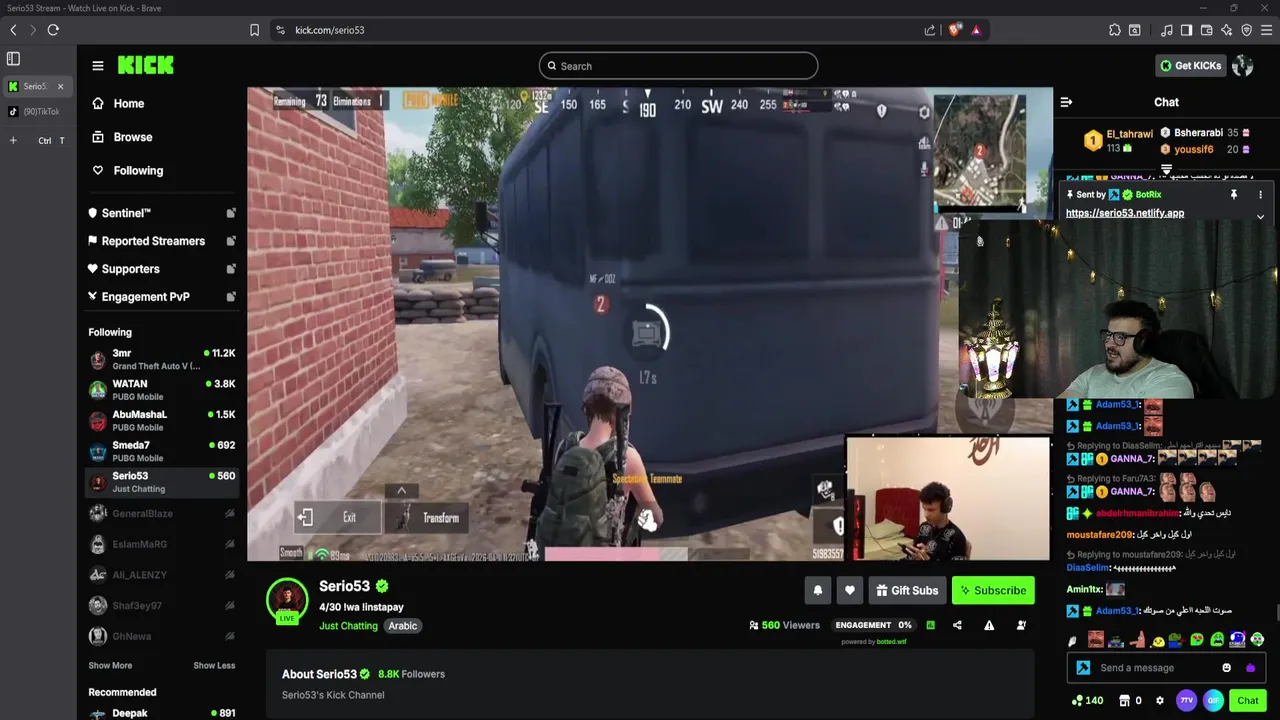Toggle following with the heart button

[850, 591]
